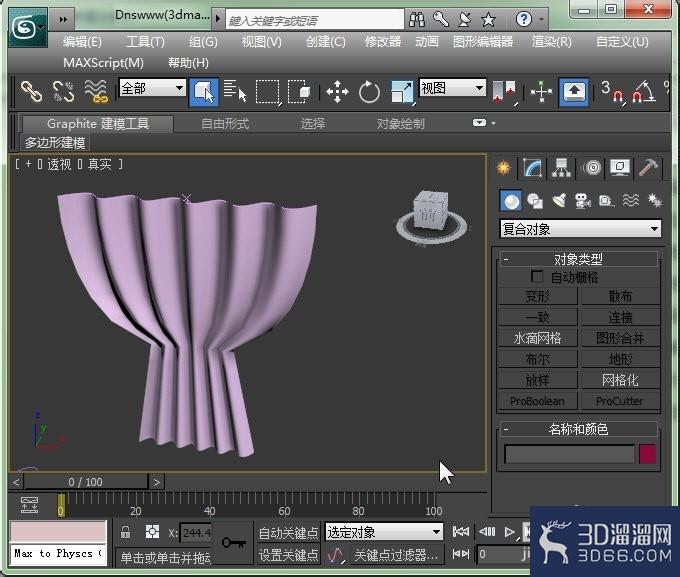The image size is (680, 577).
Task: Click the object name input field
Action: pyautogui.click(x=569, y=454)
